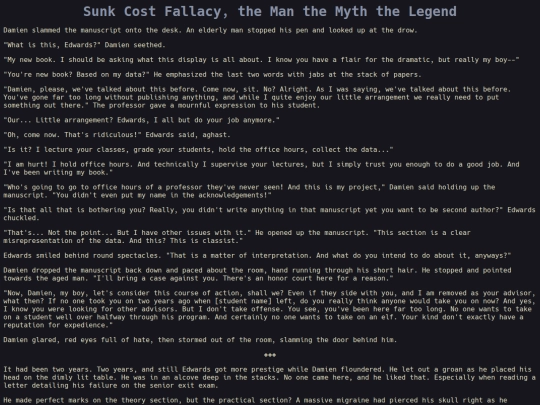This screenshot has width=540, height=405.
Task: Click the line "Oh, come now. That's ridiculous!"
Action: (117, 135)
